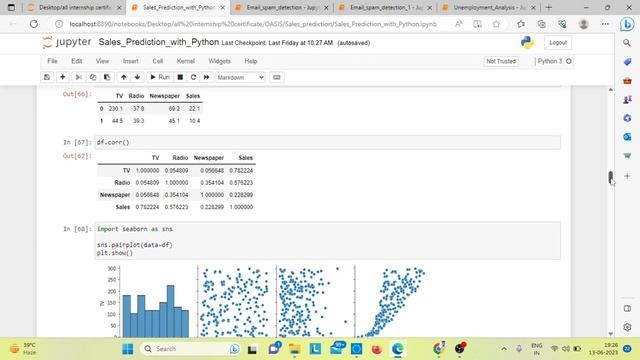Screen dimensions: 640x360
Task: Open the command palette keyboard icon
Action: point(276,77)
